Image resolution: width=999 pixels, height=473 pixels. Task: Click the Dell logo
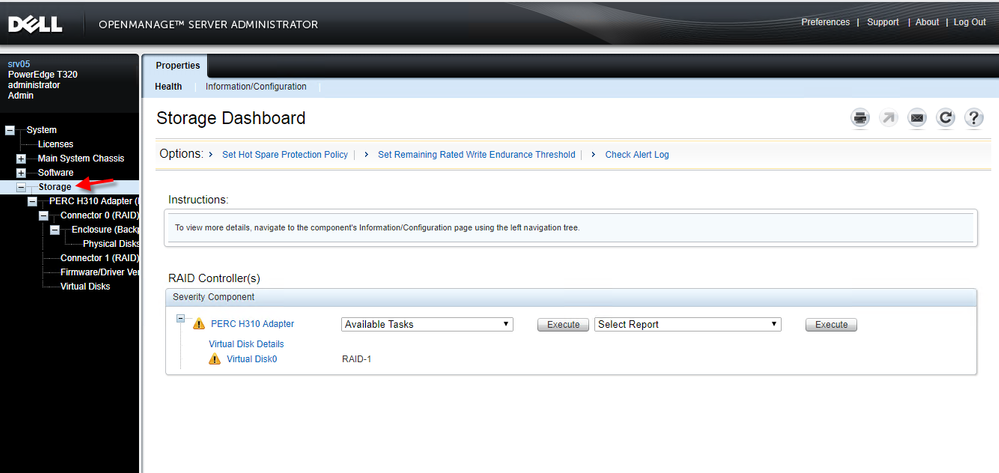point(35,24)
